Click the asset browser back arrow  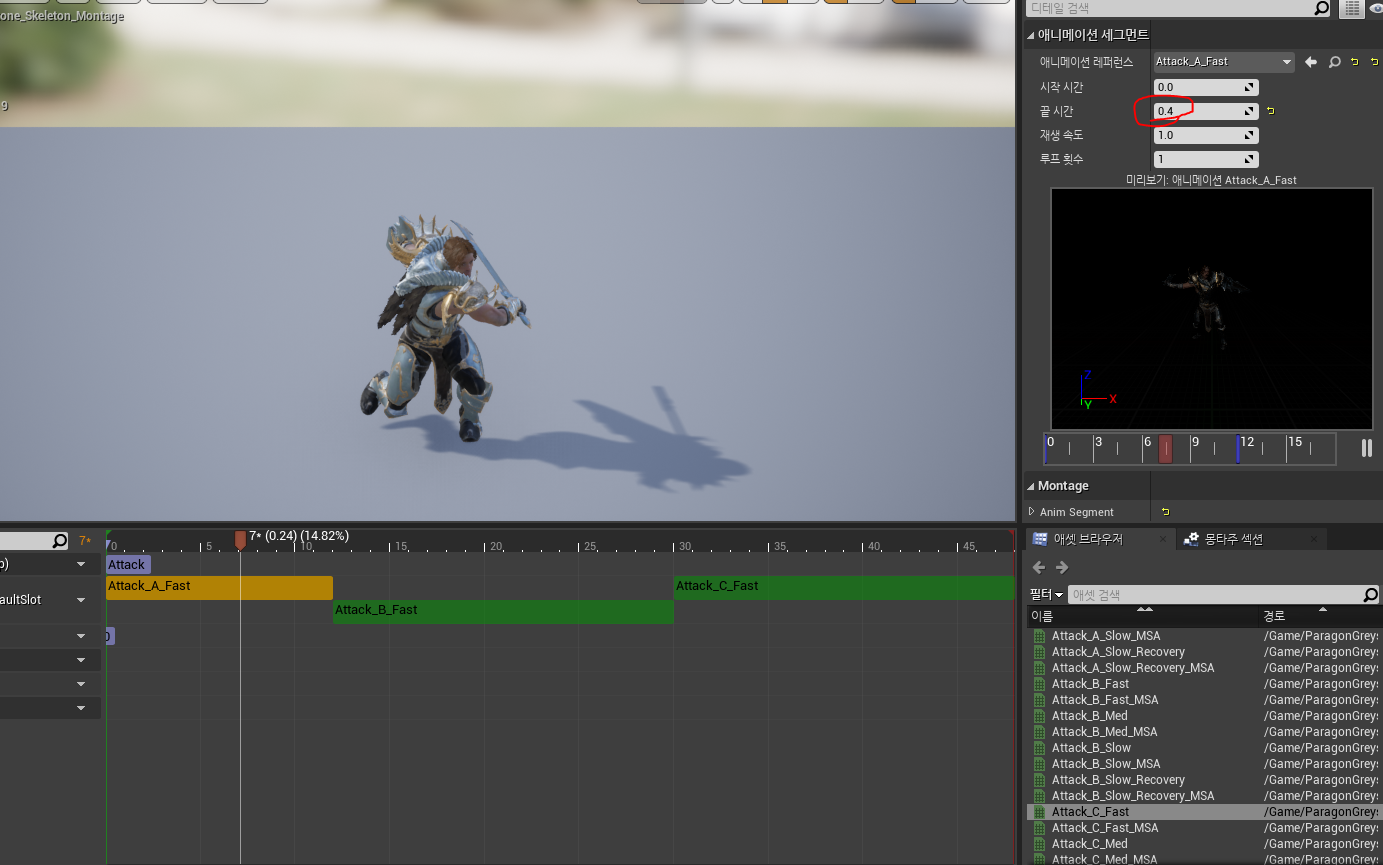(1038, 568)
